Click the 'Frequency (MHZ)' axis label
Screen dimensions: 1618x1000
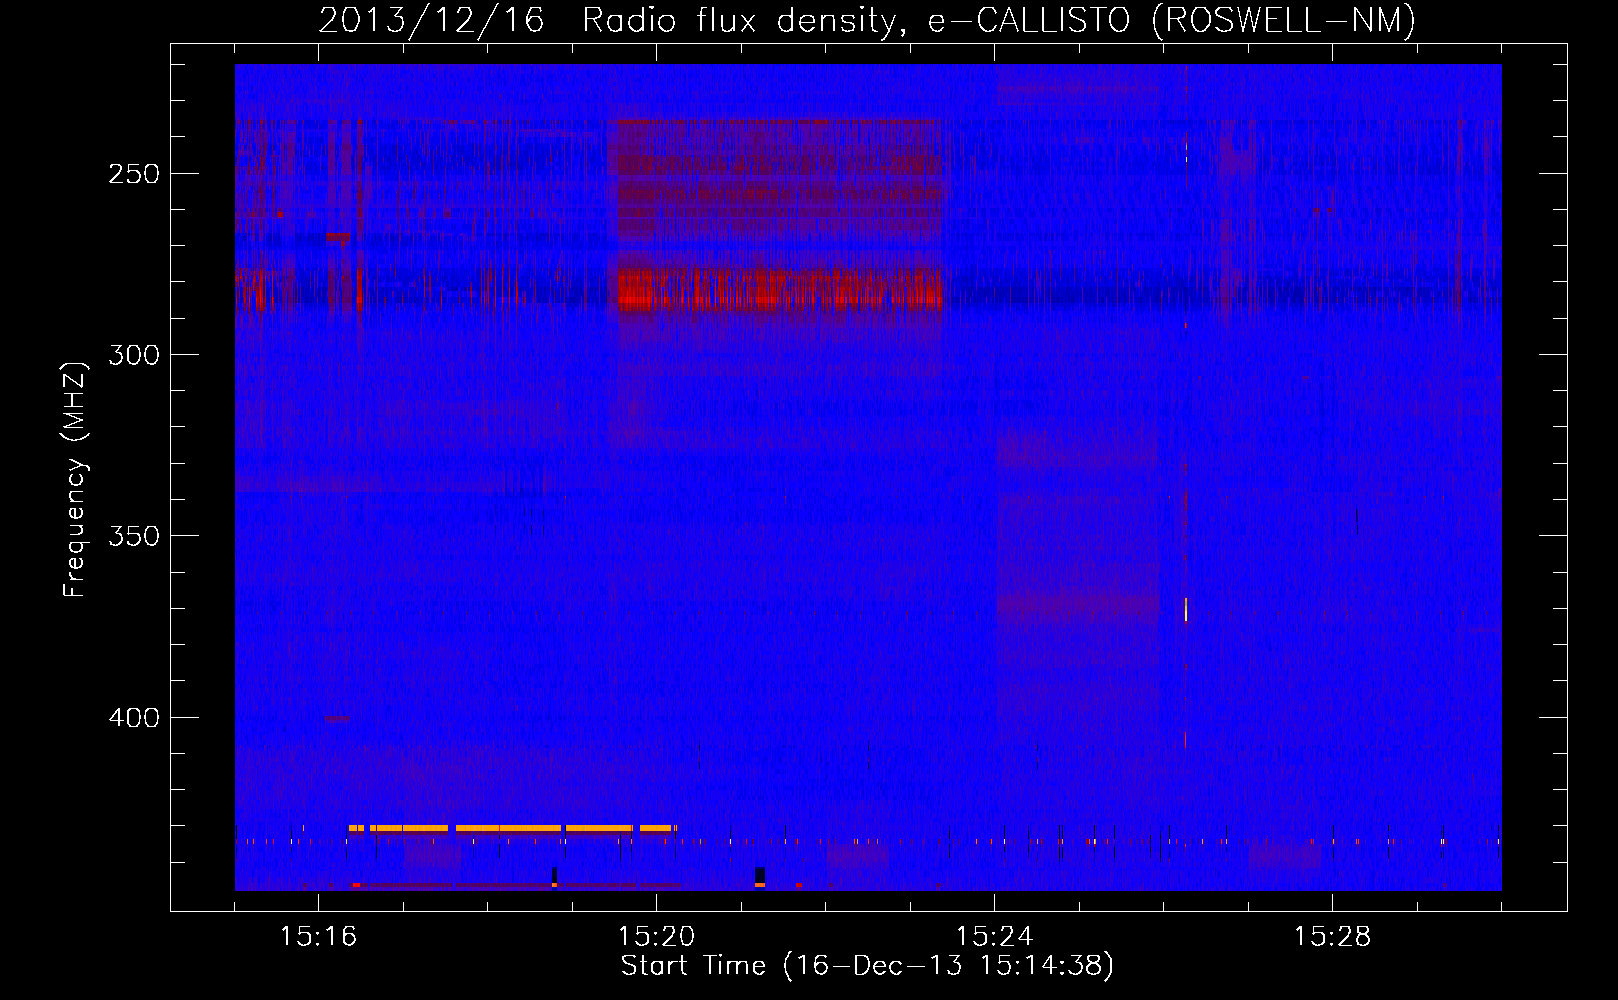[x=75, y=480]
